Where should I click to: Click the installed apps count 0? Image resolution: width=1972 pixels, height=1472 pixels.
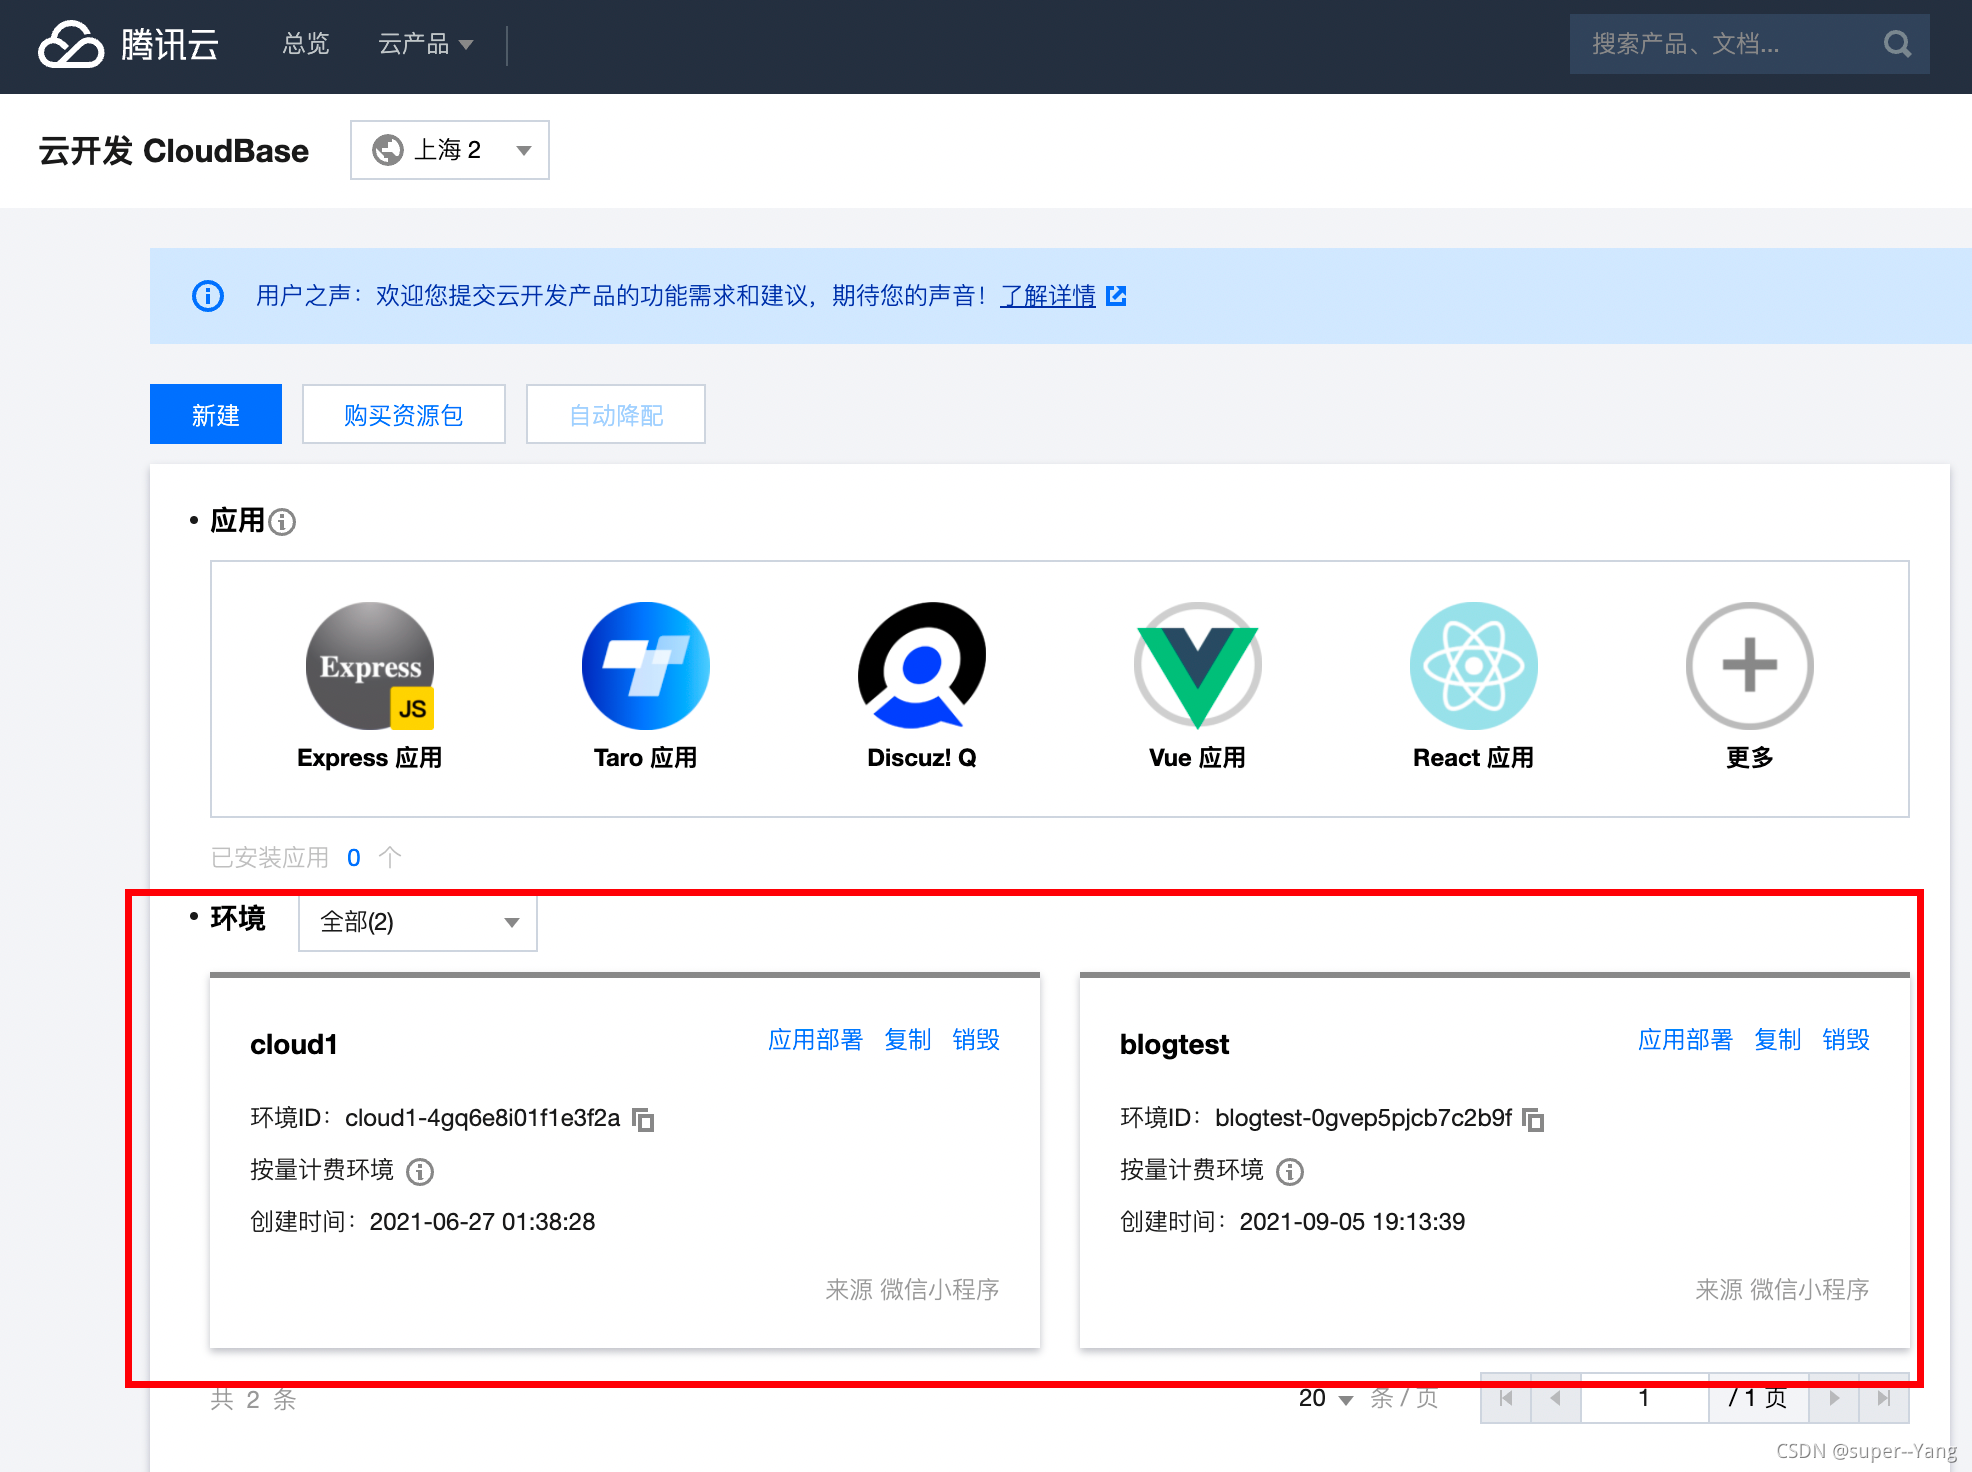354,858
